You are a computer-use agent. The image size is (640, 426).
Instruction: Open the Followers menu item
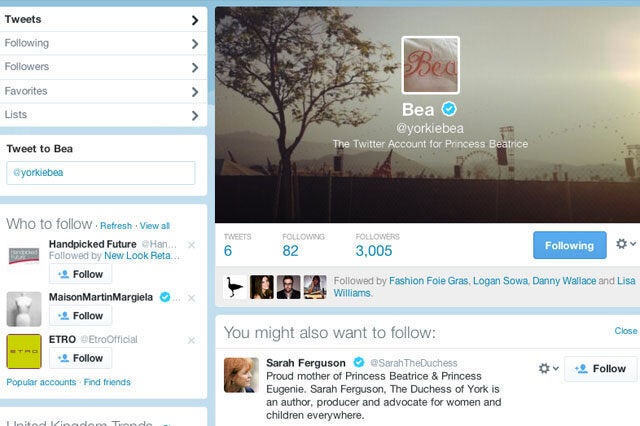[103, 67]
